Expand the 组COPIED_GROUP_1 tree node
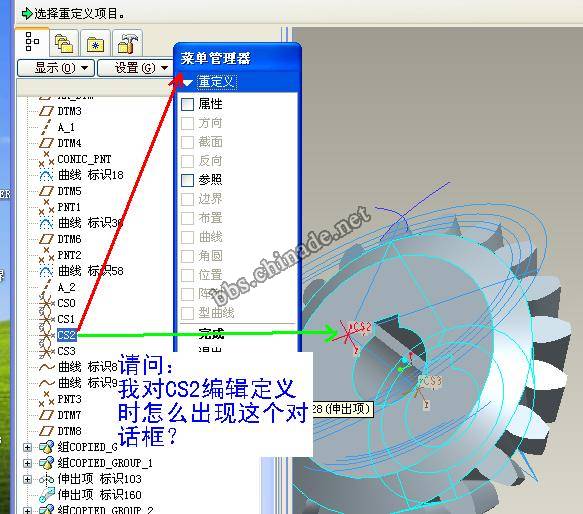Screen dimensions: 583x514 [x=28, y=463]
